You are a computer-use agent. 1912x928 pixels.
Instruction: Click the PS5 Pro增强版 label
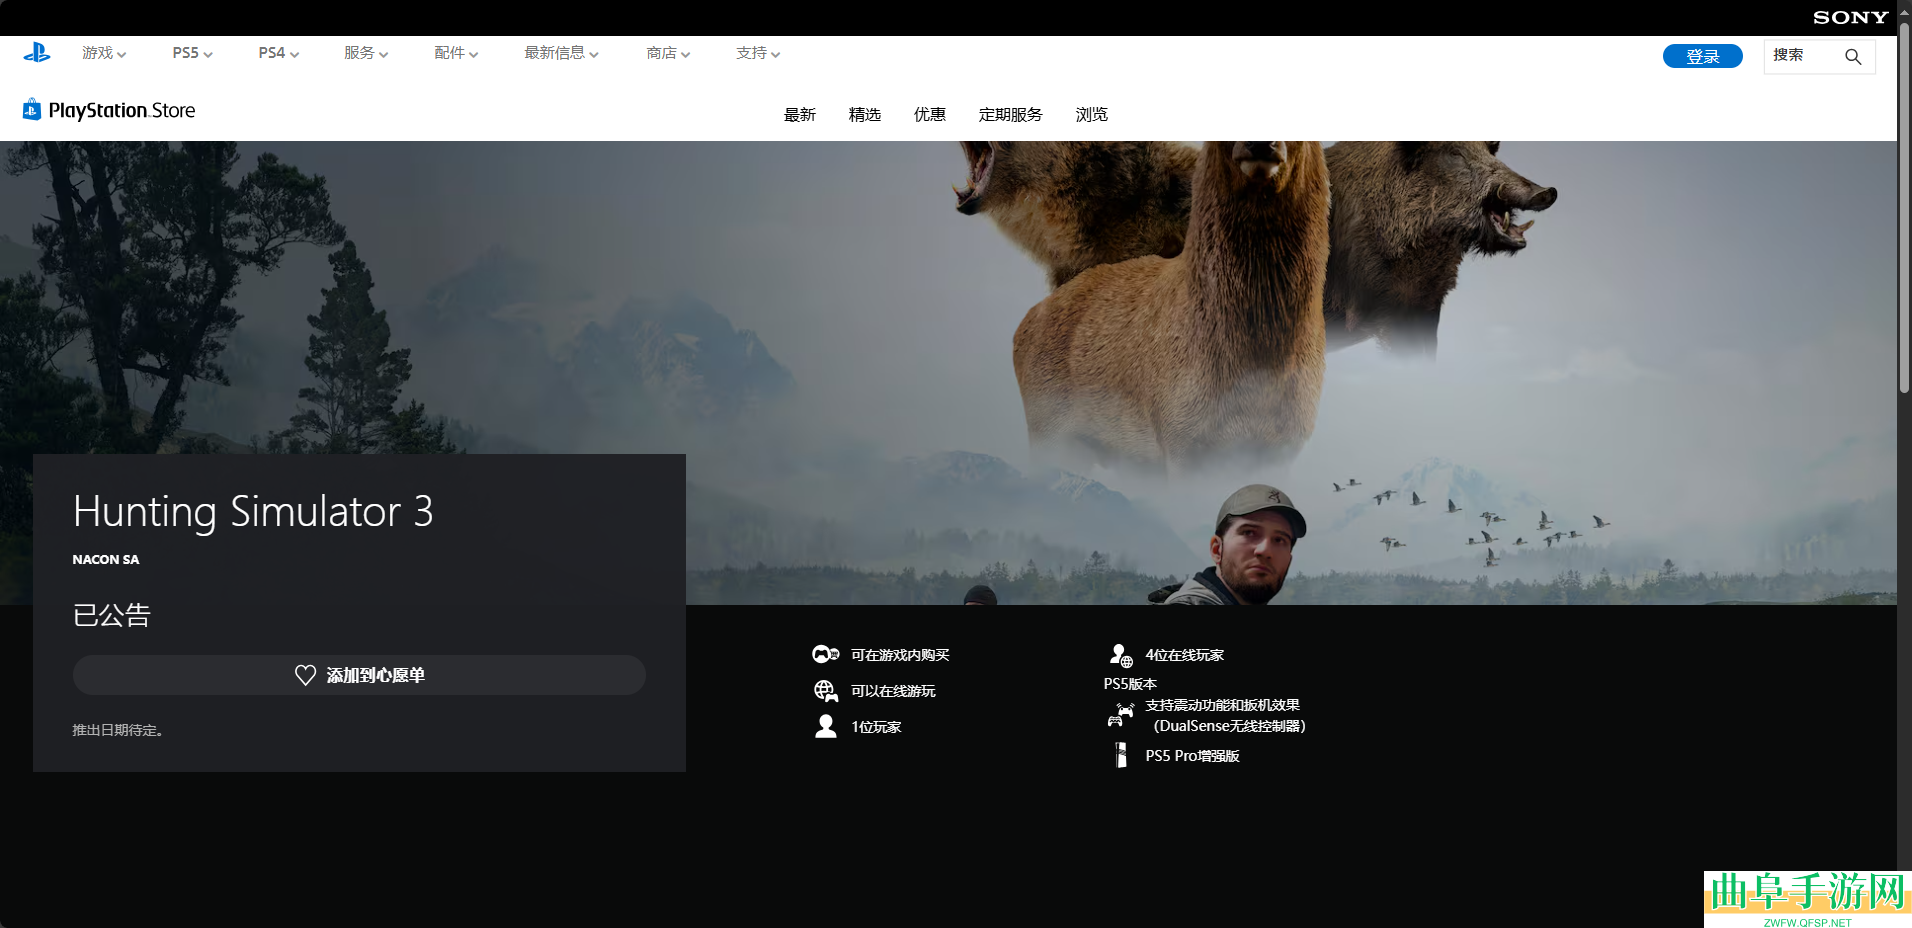1193,756
